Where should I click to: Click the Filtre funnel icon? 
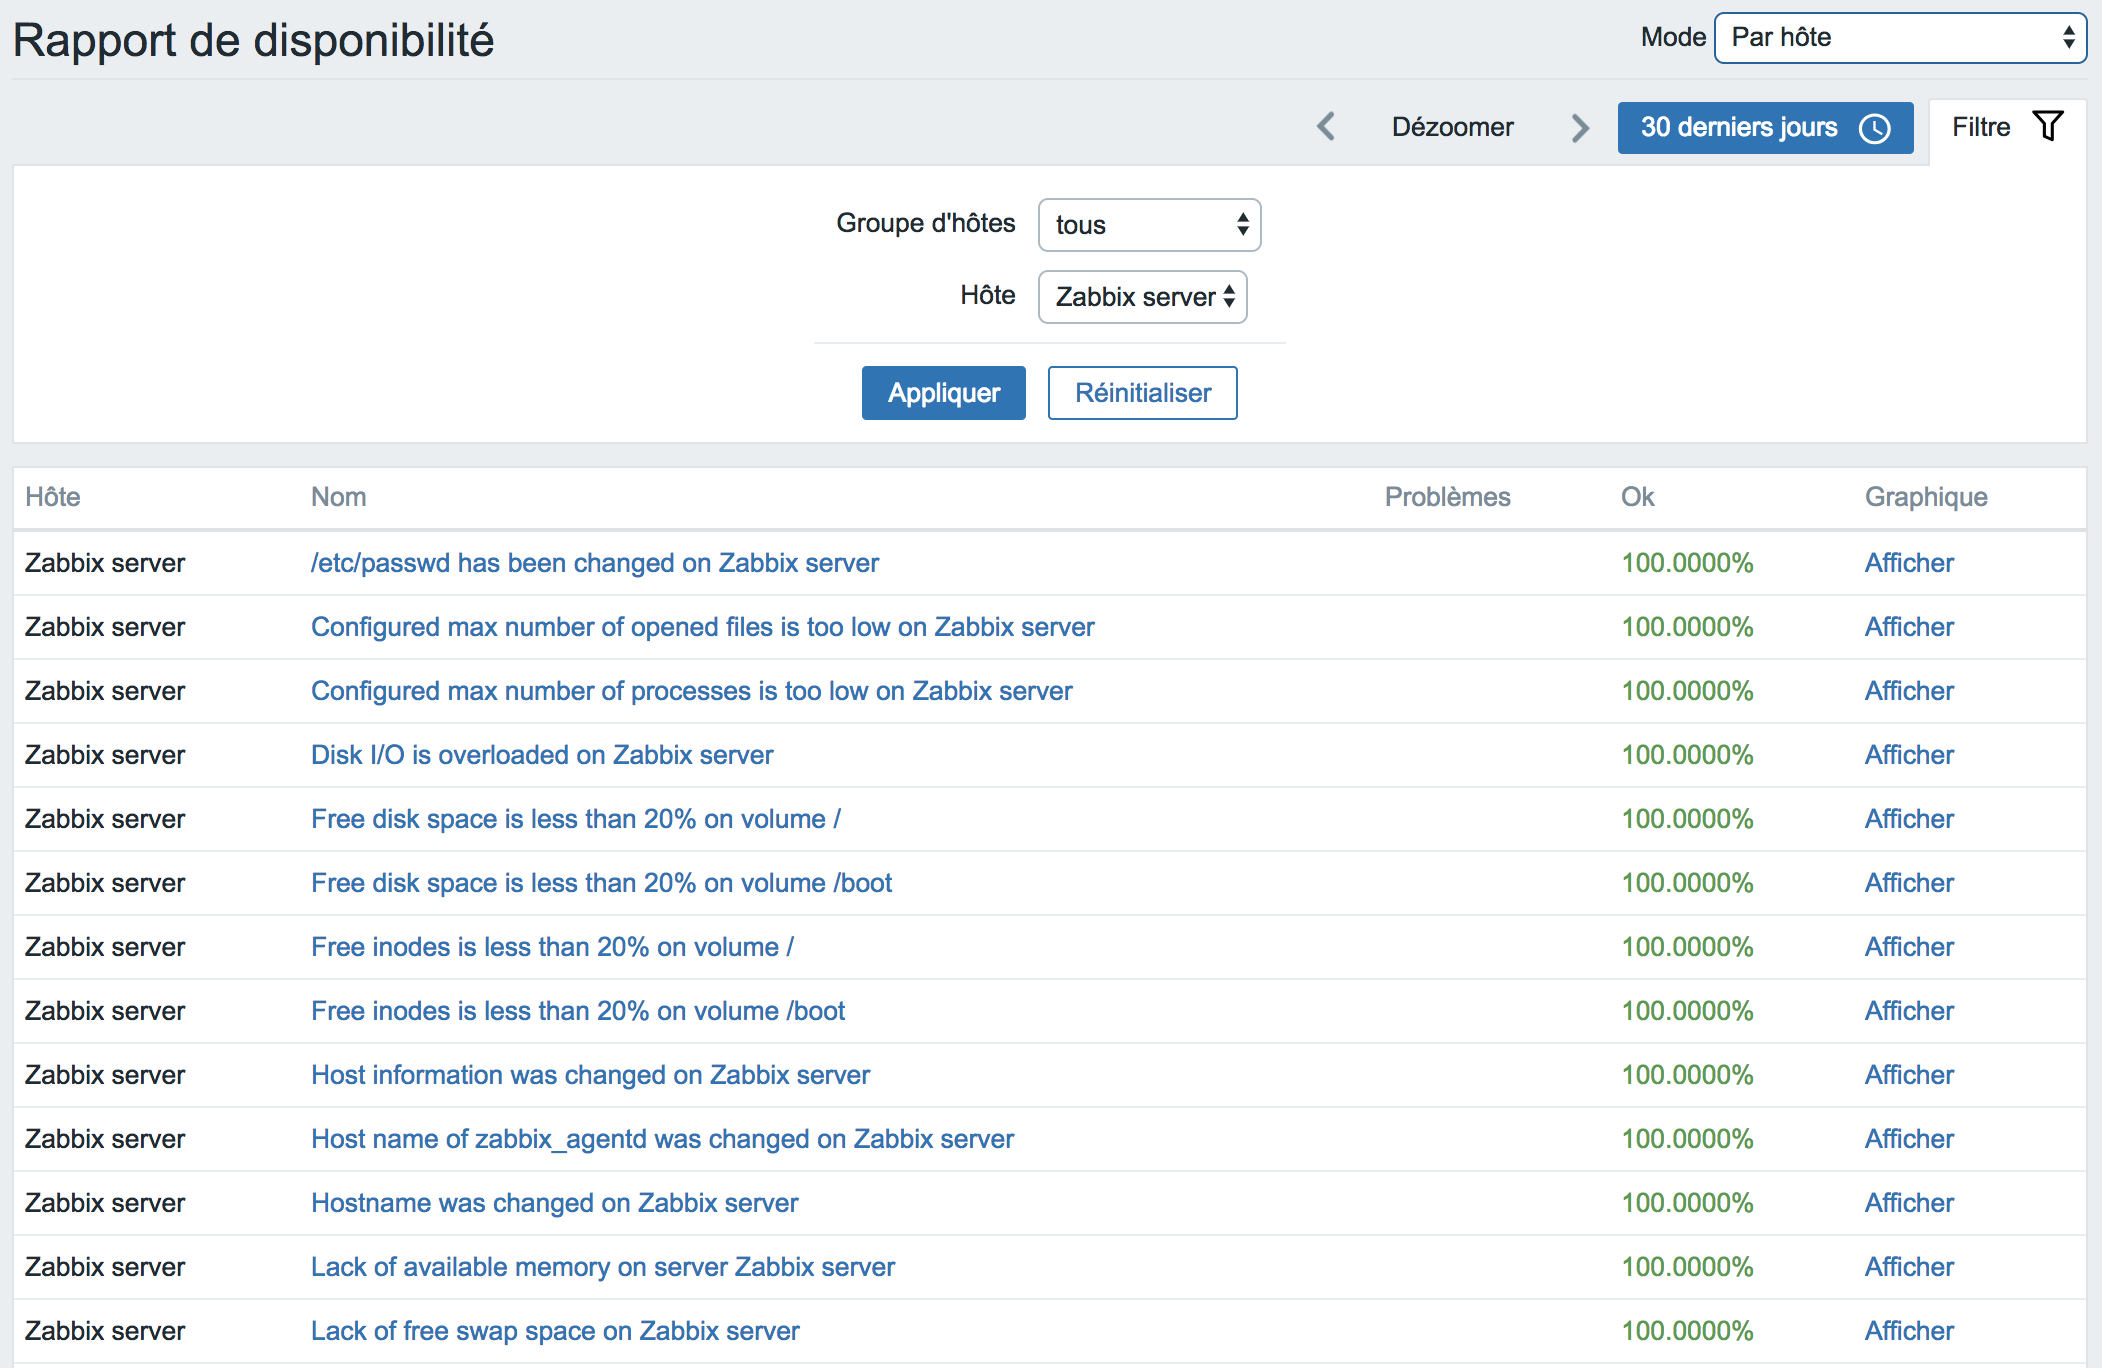2048,126
